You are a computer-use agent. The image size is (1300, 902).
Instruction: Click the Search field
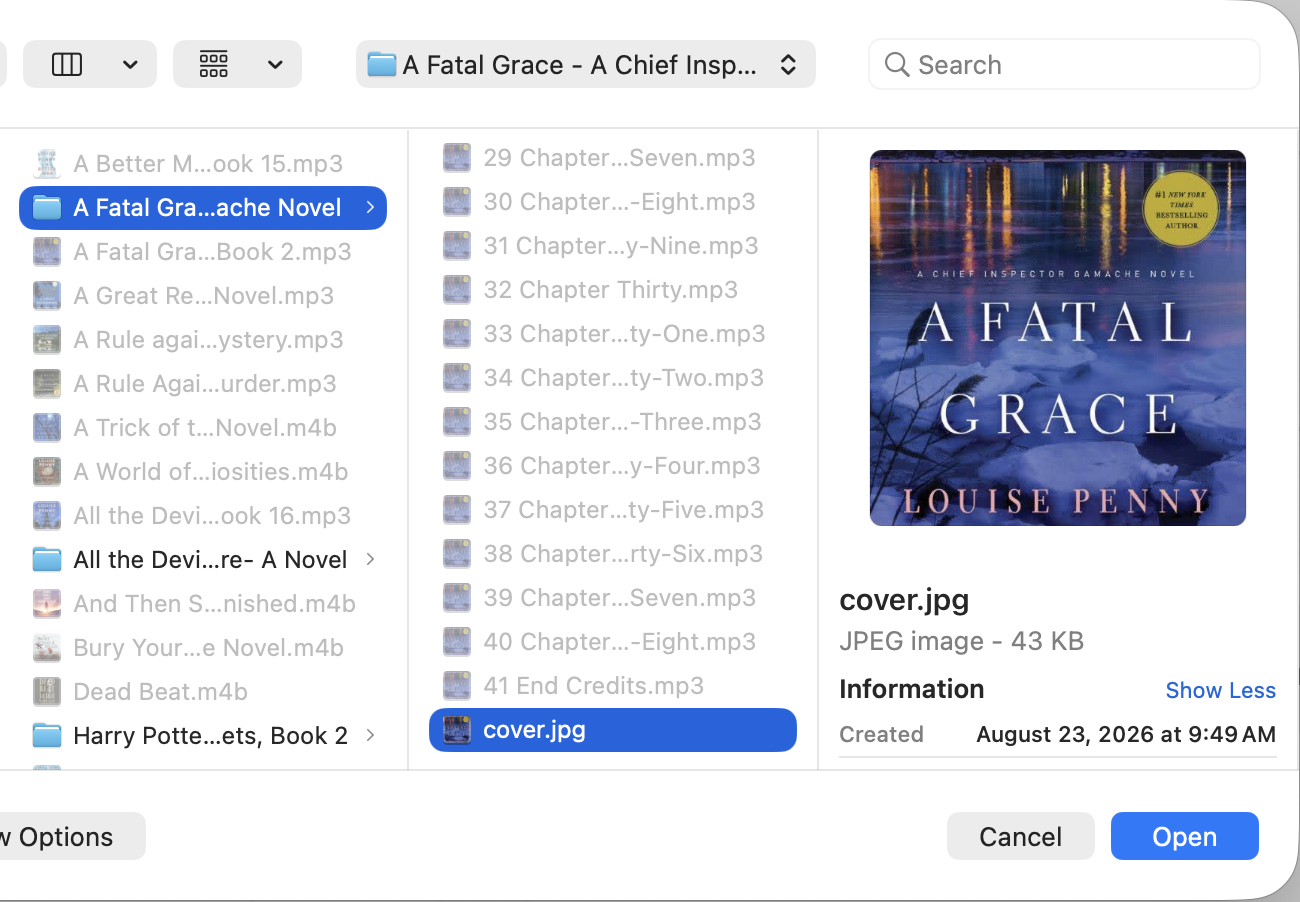[x=1064, y=65]
